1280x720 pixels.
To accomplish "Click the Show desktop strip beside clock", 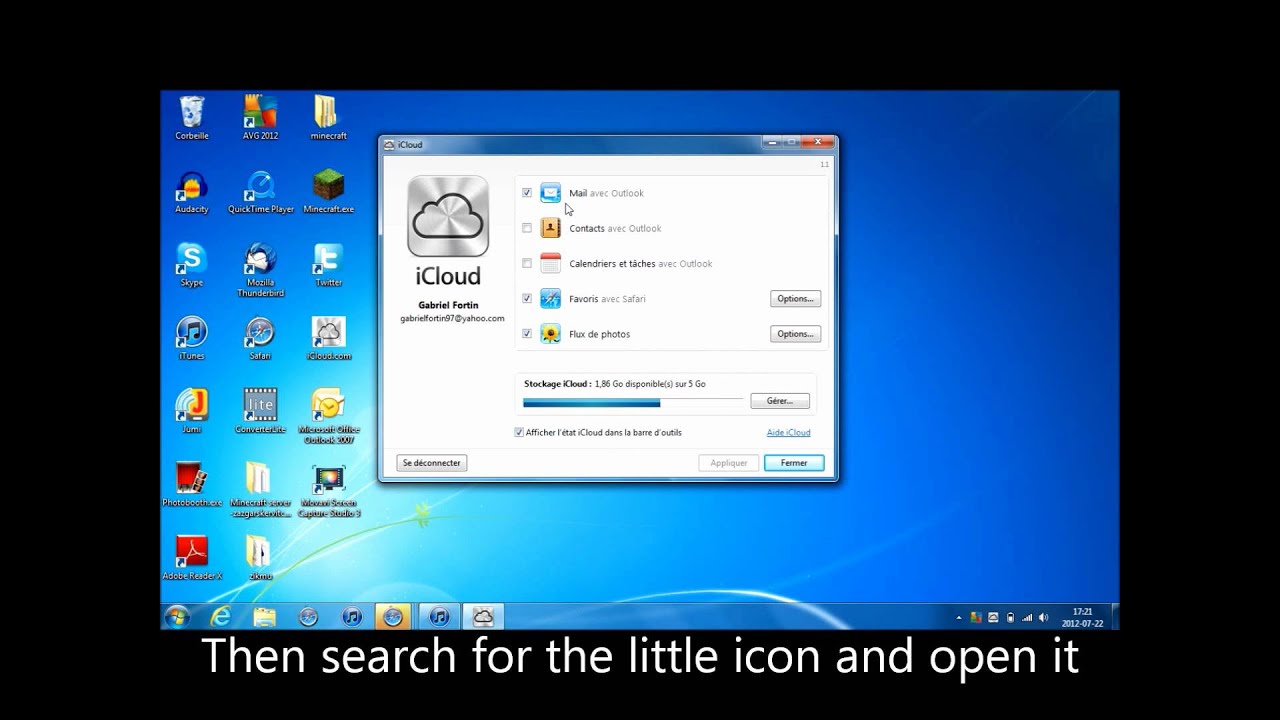I will click(x=1114, y=617).
